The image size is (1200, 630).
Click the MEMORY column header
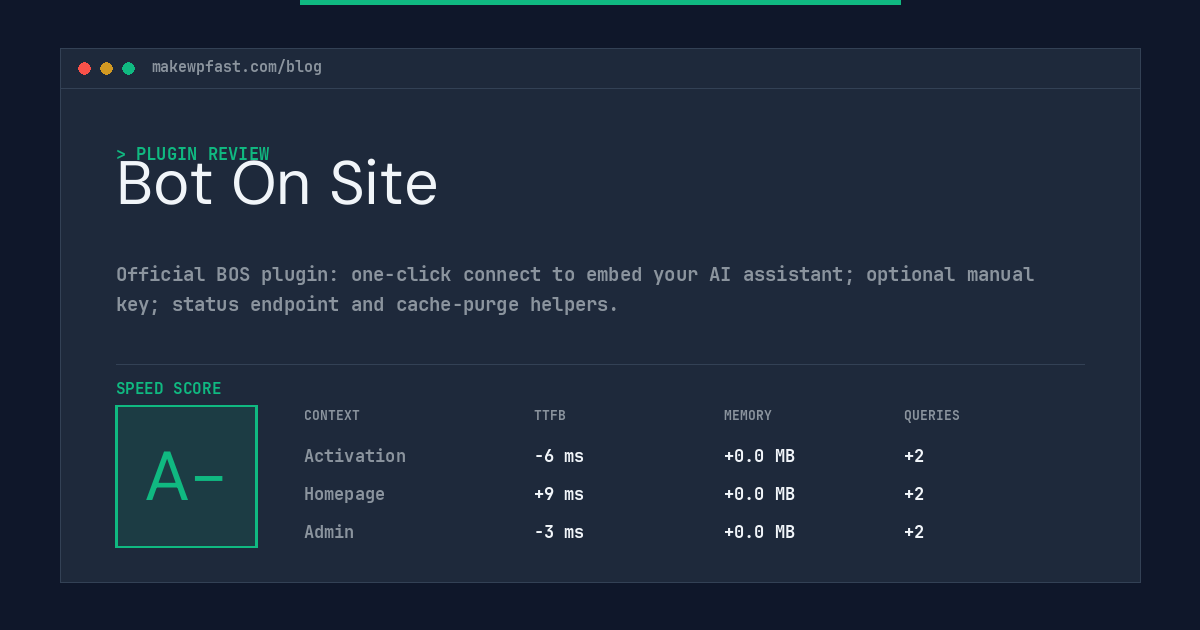pyautogui.click(x=748, y=416)
